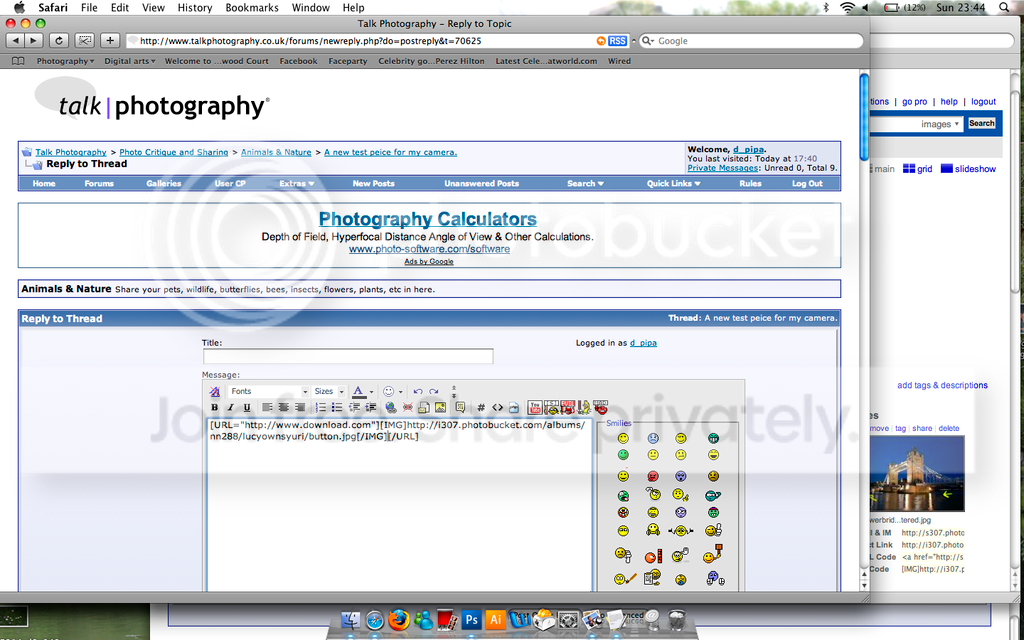Toggle bold formatting in message editor
This screenshot has height=640, width=1024.
(x=215, y=407)
